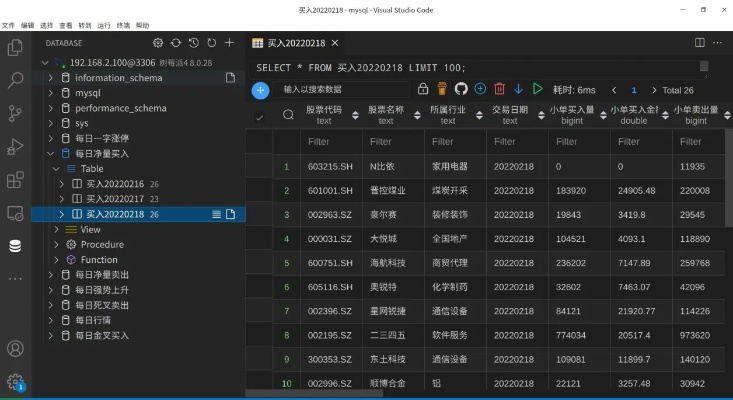Sort by 小单买入量 column
733x400 pixels.
click(x=604, y=115)
